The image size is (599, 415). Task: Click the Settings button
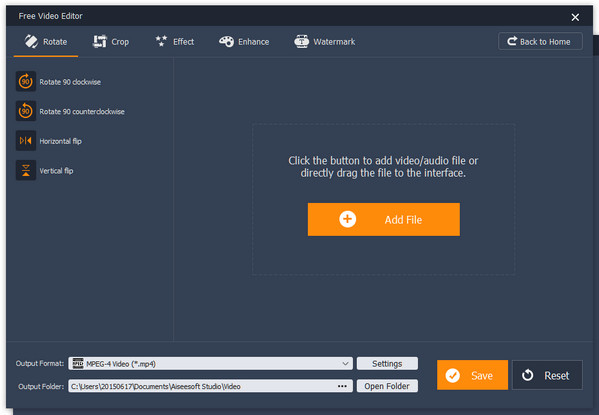[387, 363]
